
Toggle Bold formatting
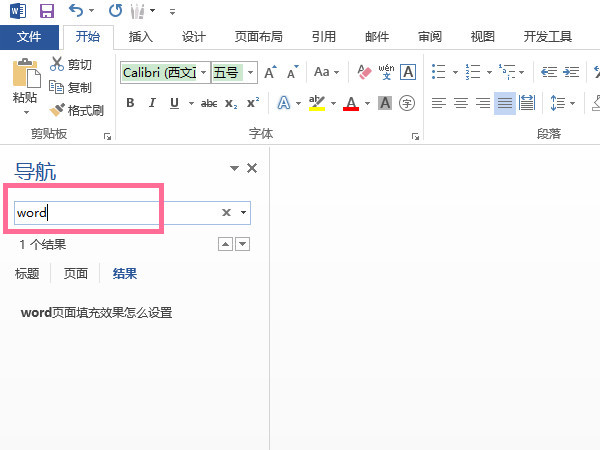(x=130, y=103)
